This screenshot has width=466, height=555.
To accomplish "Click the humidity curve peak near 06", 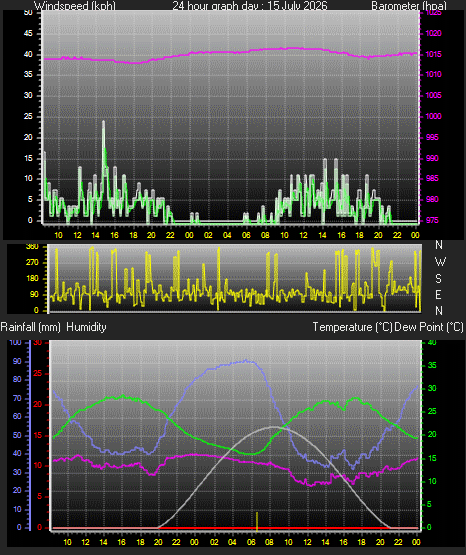I will 246,361.
